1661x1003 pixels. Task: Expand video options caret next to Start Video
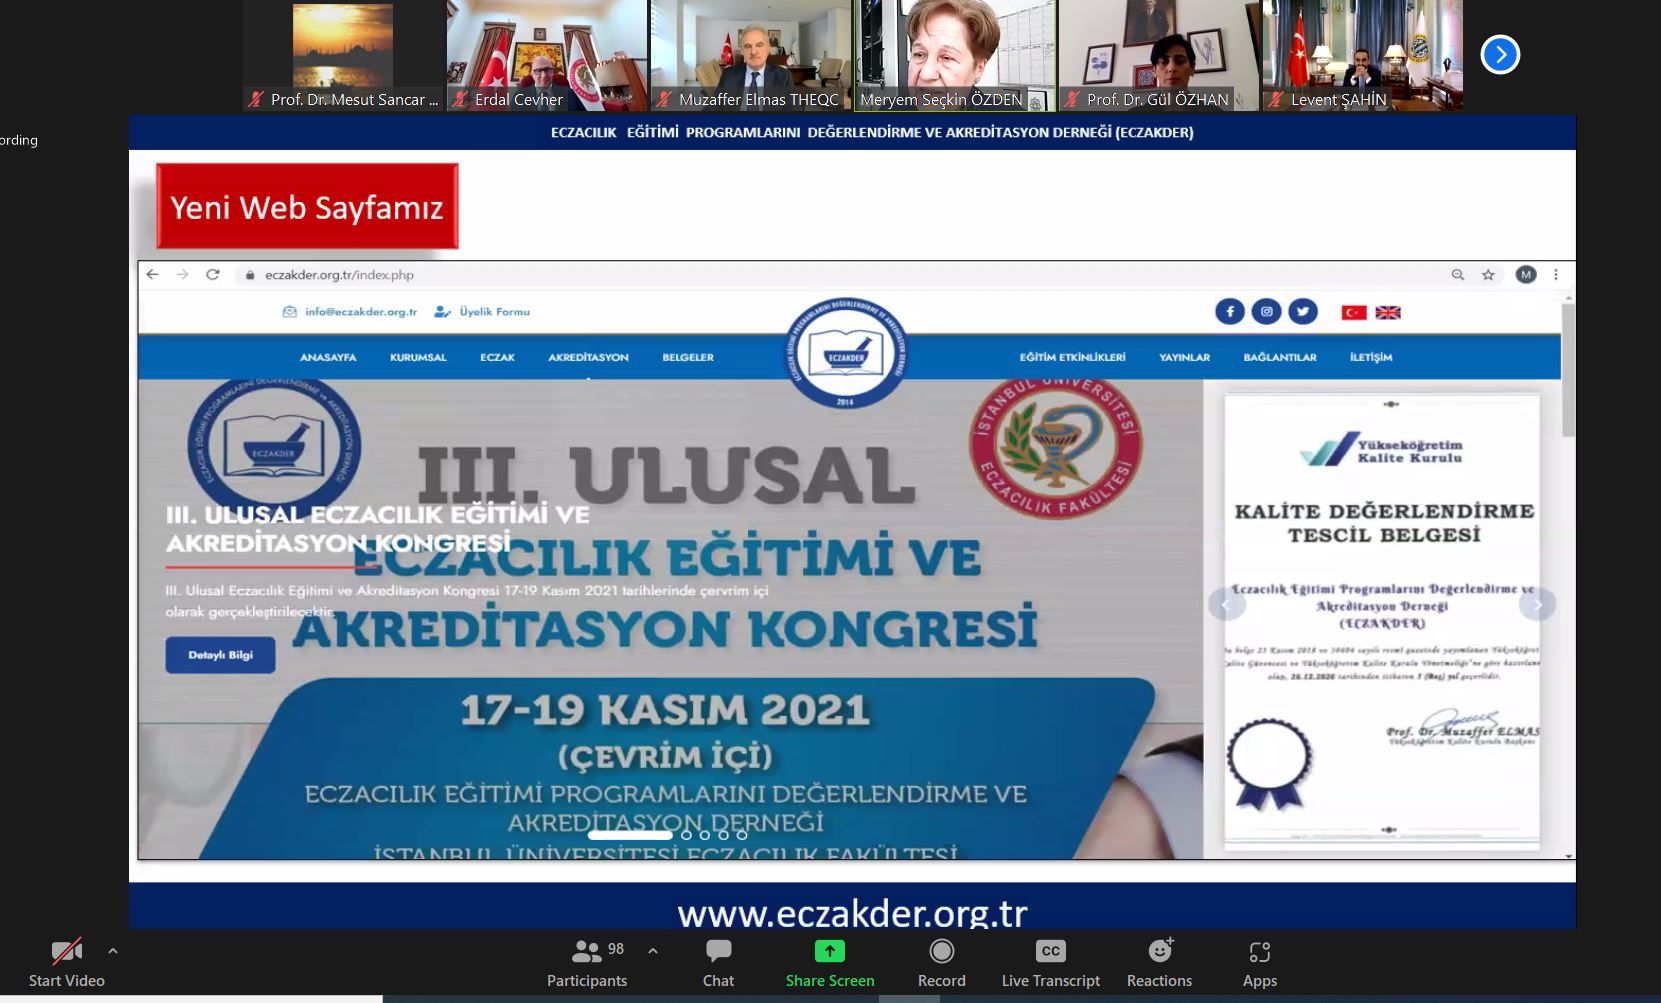[113, 951]
